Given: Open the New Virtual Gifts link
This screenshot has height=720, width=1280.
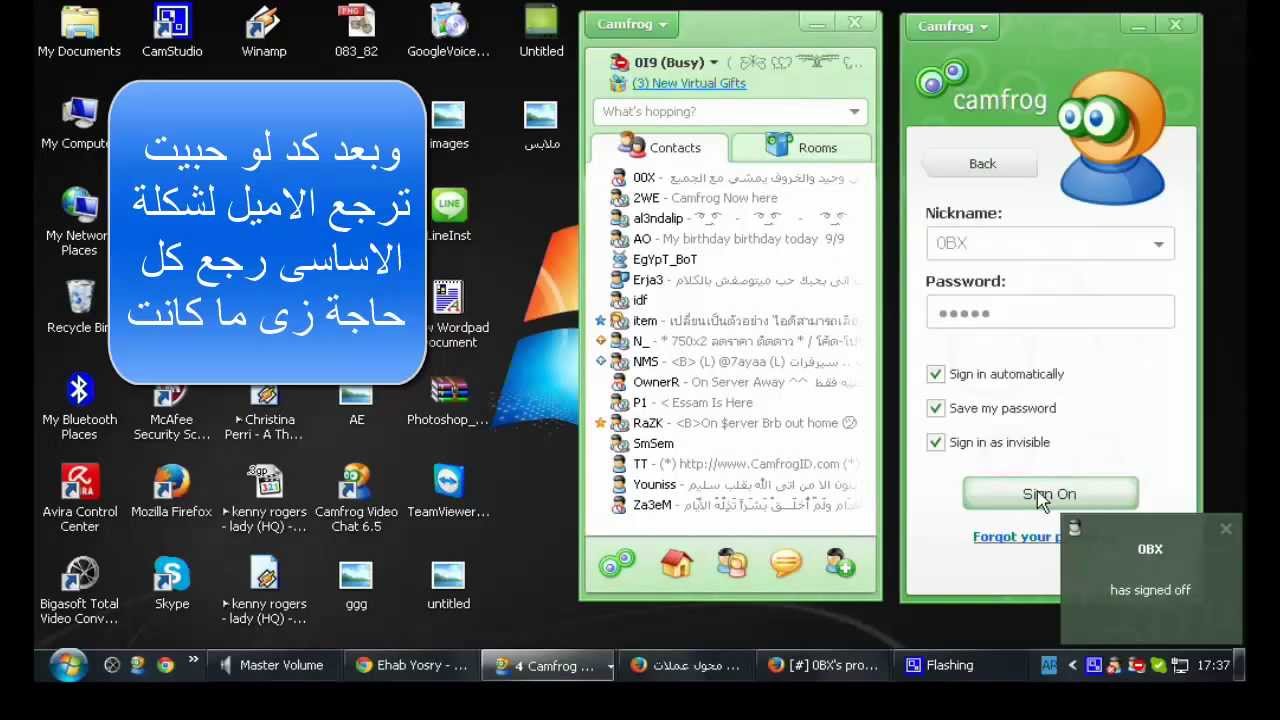Looking at the screenshot, I should tap(689, 83).
